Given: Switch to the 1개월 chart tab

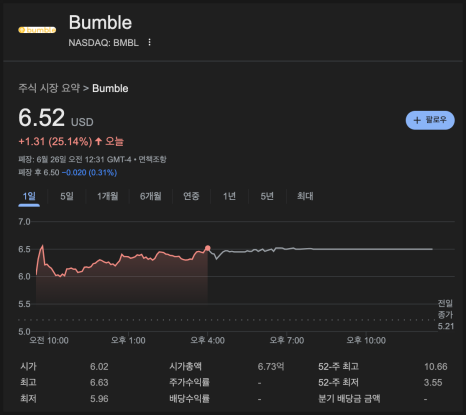Looking at the screenshot, I should point(108,196).
